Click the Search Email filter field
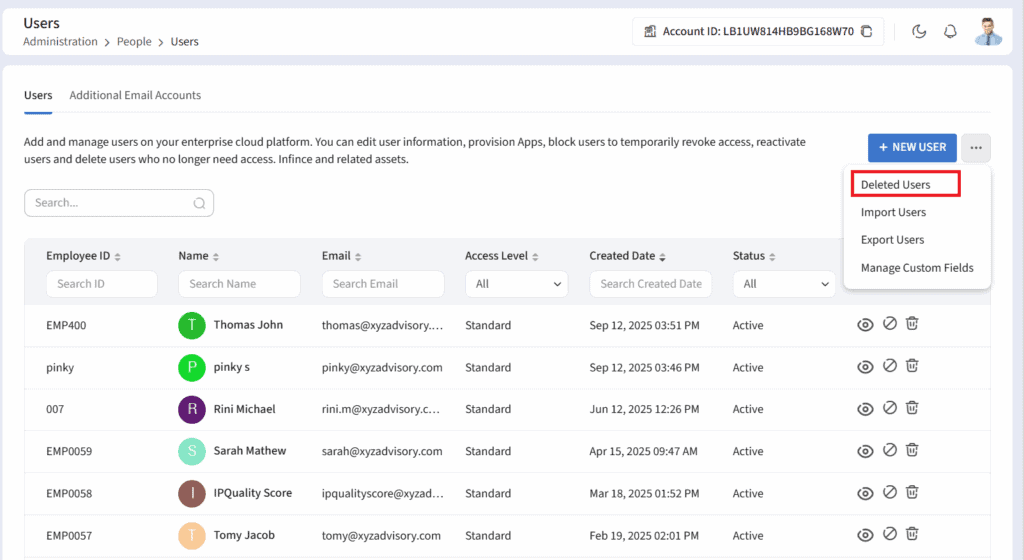Screen dimensions: 1024x560 (x=382, y=284)
